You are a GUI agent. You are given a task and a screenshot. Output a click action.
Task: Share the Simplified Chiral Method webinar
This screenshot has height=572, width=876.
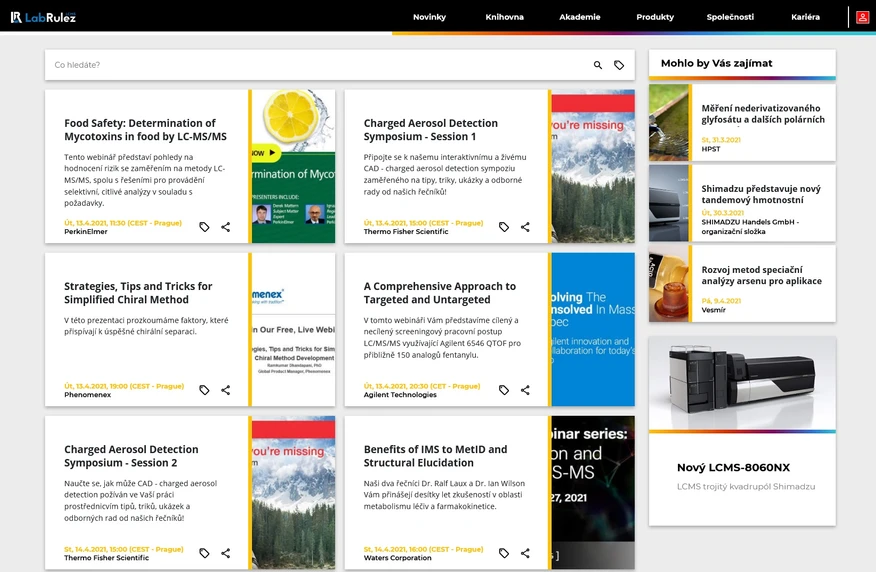point(226,390)
